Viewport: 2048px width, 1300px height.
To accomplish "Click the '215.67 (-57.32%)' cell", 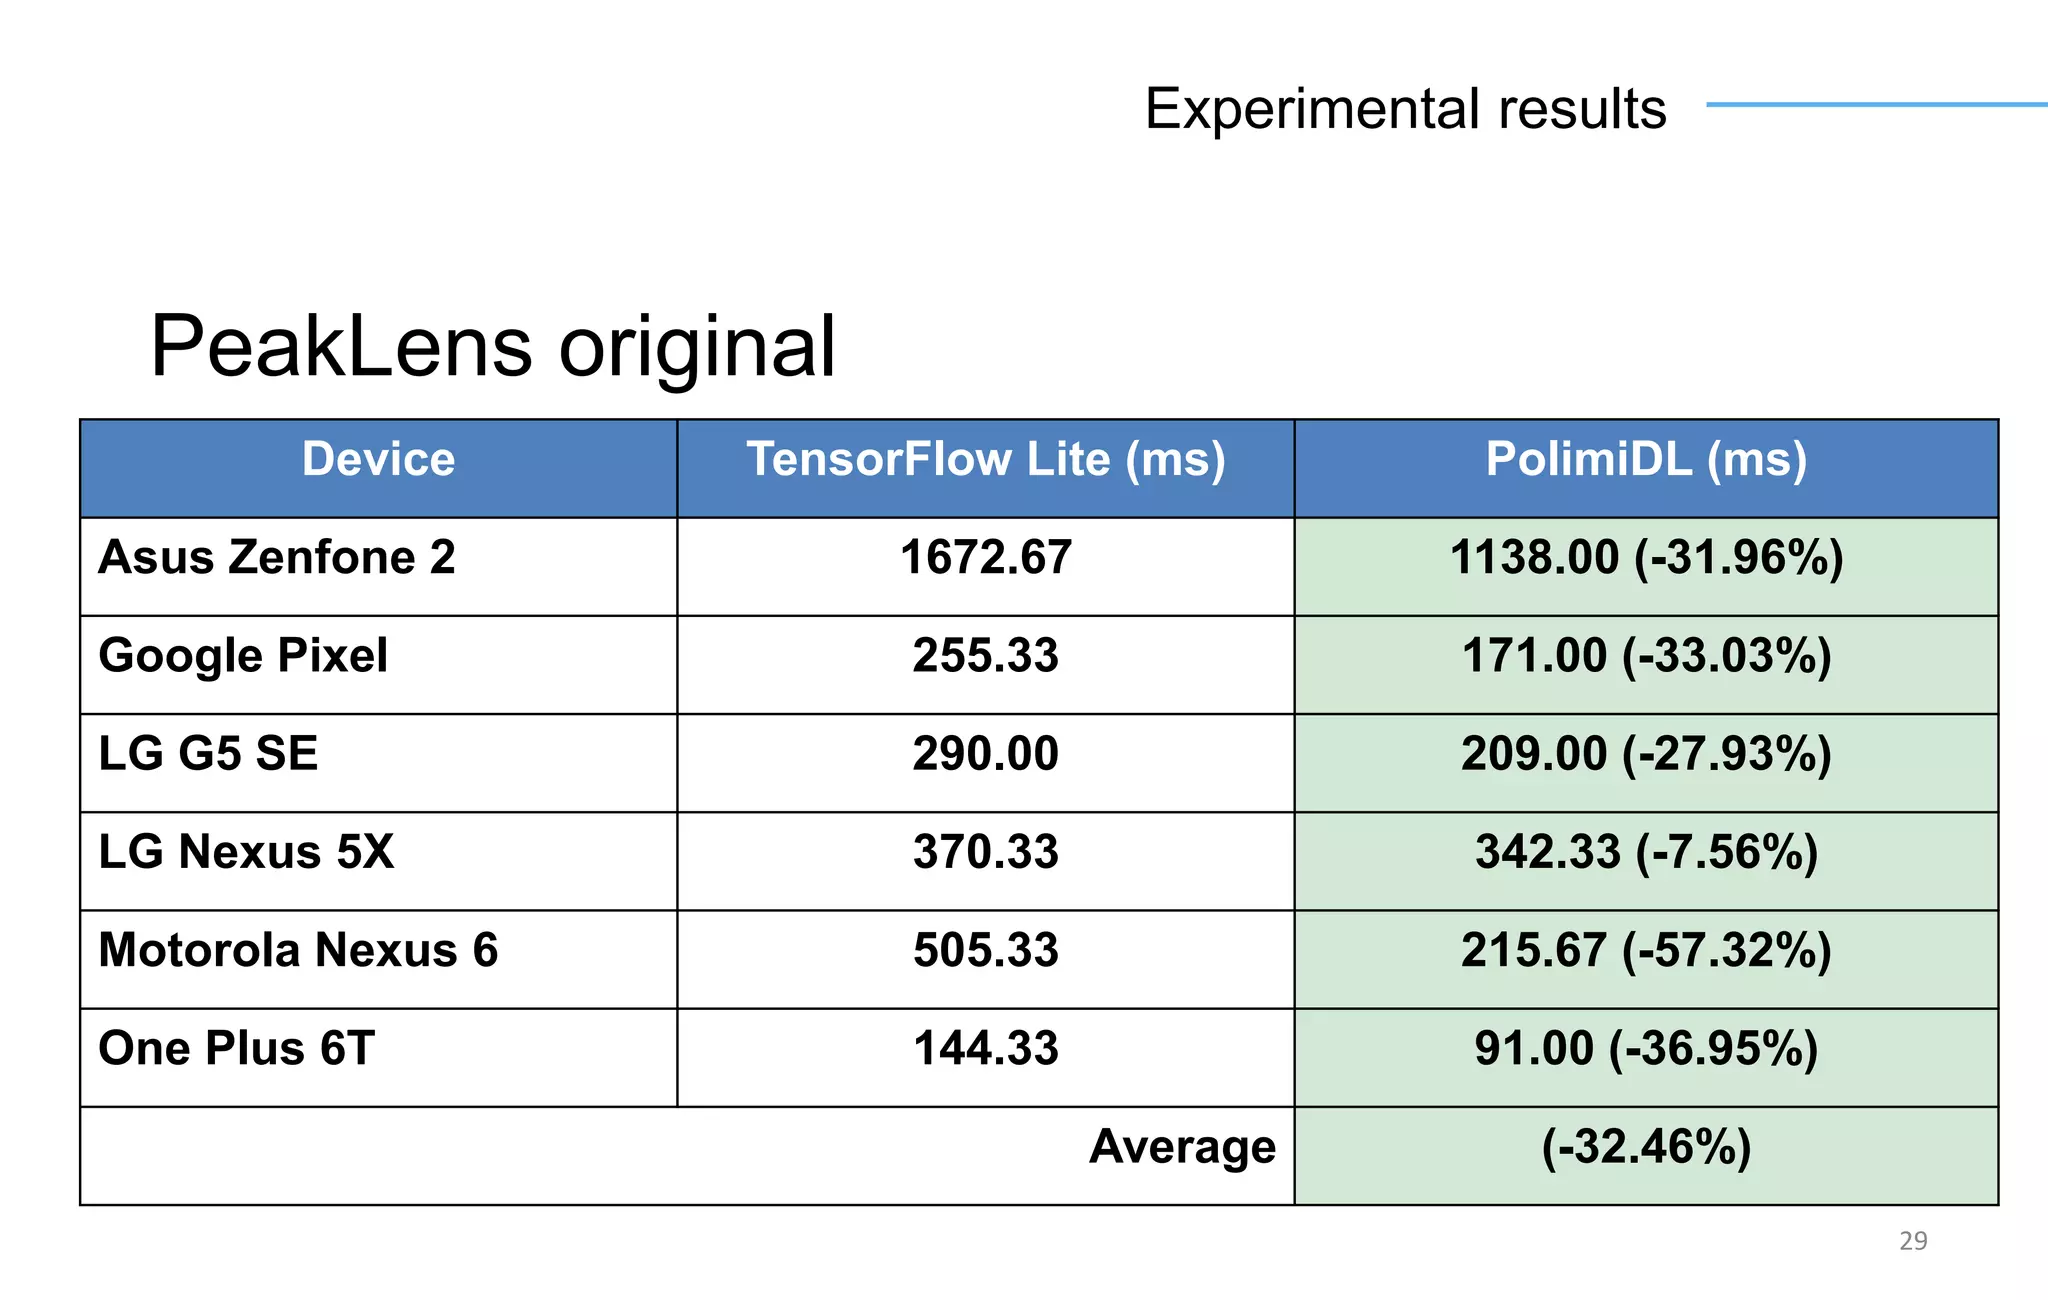I will 1646,958.
